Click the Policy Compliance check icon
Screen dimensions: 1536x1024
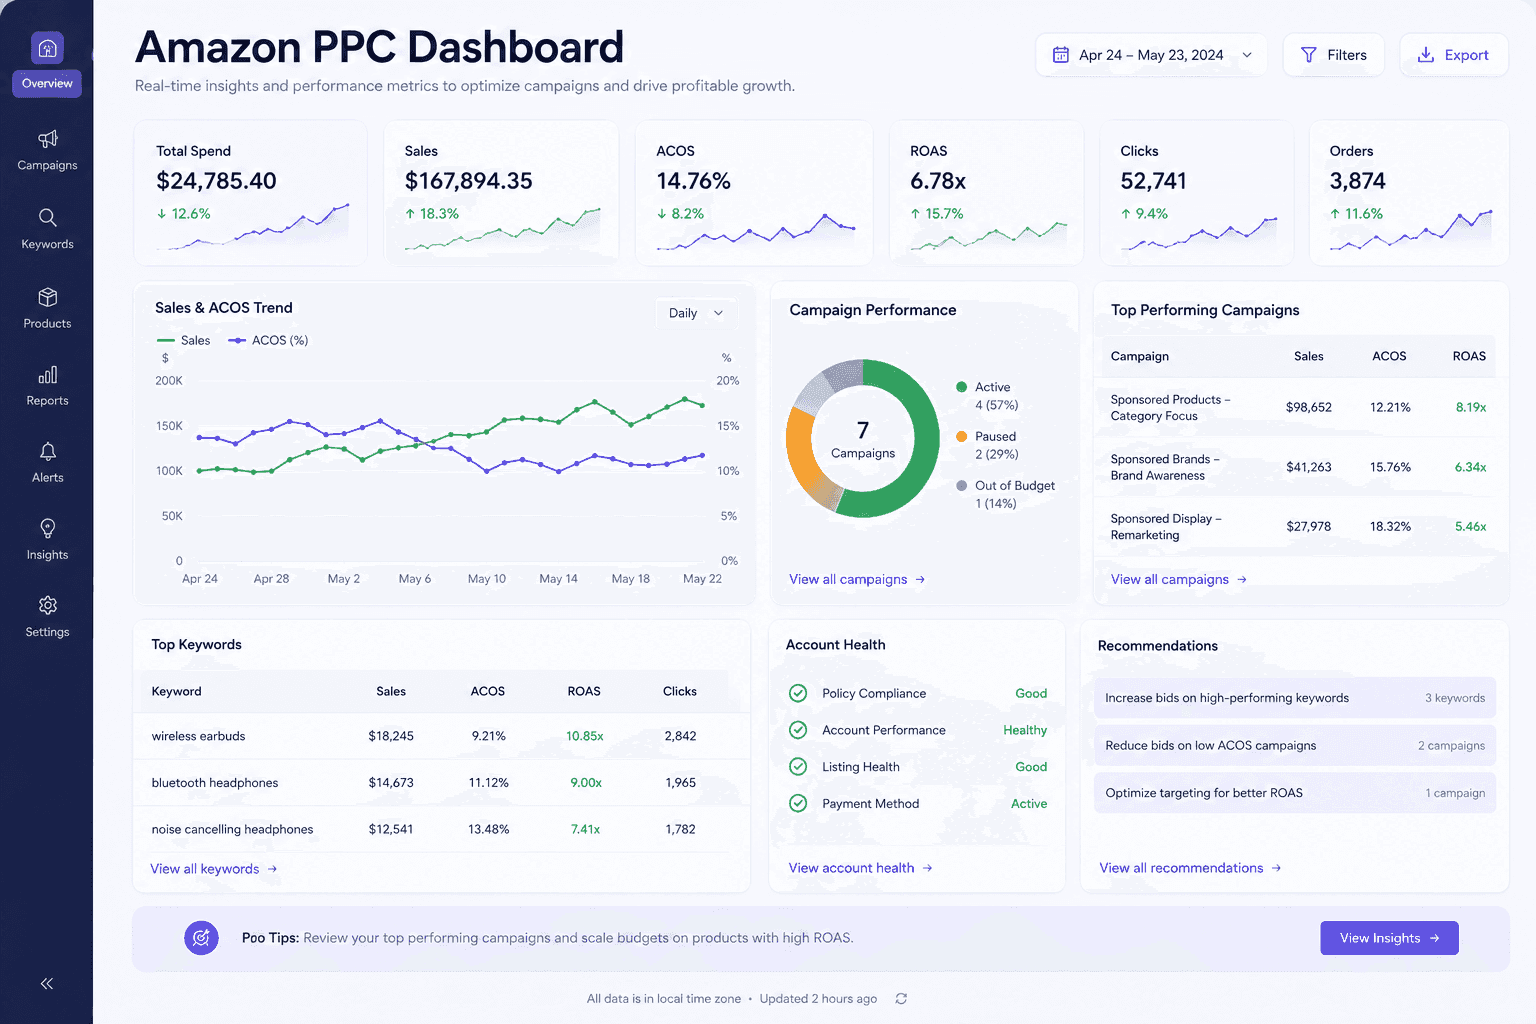(798, 693)
